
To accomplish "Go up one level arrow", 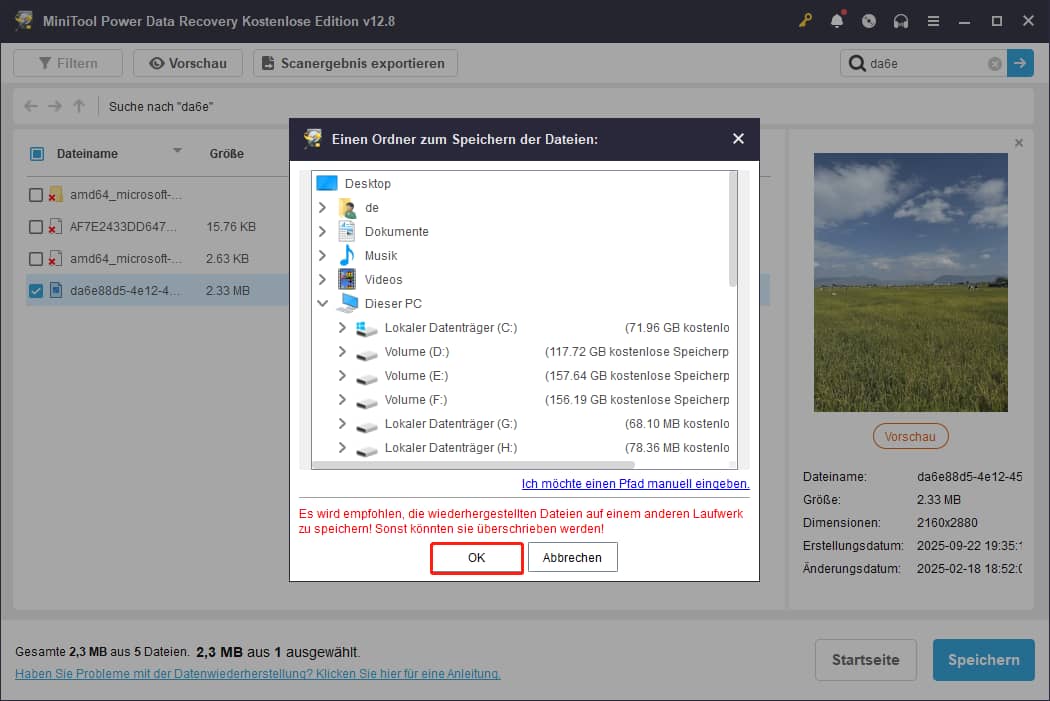I will pos(79,106).
